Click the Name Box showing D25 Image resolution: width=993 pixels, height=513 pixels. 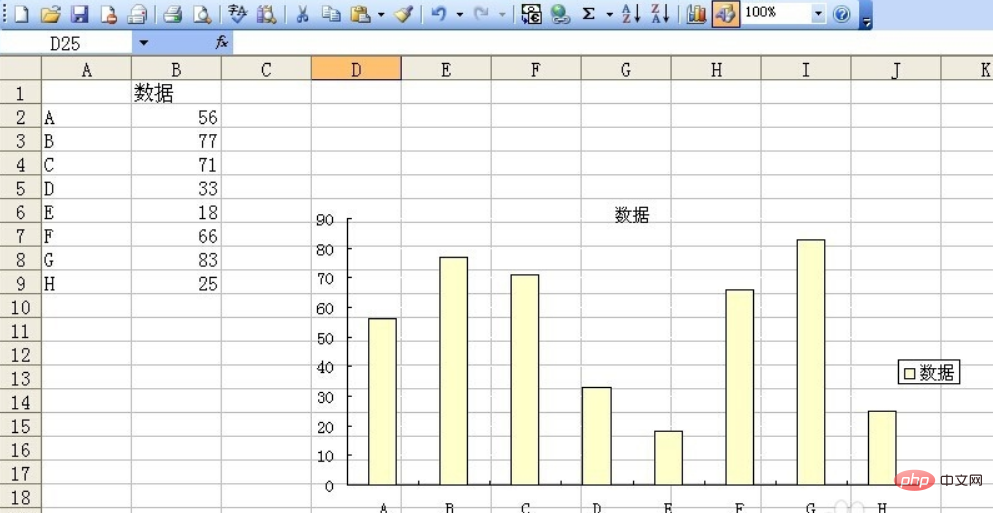pyautogui.click(x=66, y=43)
